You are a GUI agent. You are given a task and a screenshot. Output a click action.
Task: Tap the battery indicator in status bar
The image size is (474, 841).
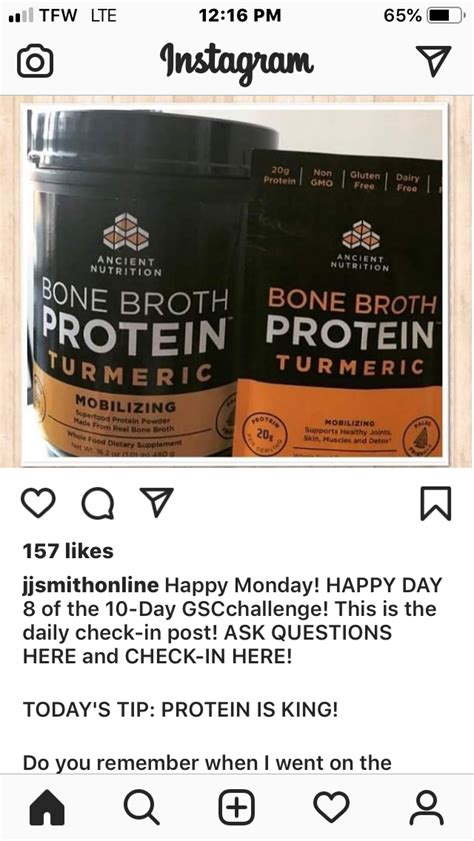click(446, 16)
